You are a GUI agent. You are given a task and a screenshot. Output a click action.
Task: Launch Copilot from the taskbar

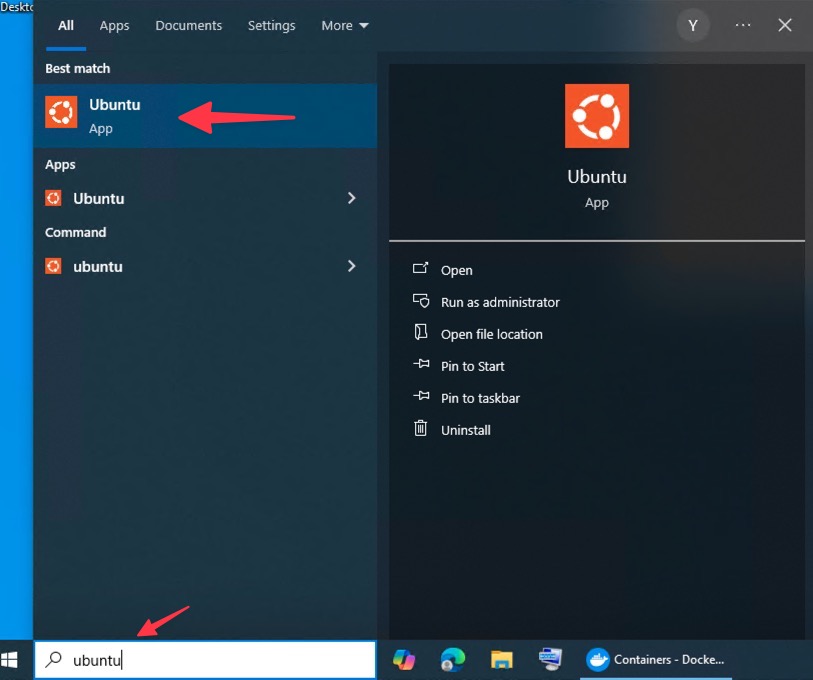404,660
